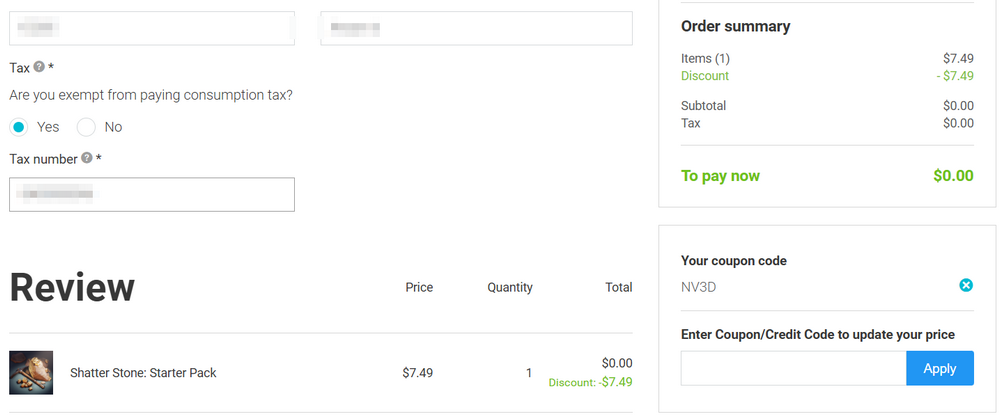1000x417 pixels.
Task: Click the top-left blurred input field
Action: tap(152, 28)
